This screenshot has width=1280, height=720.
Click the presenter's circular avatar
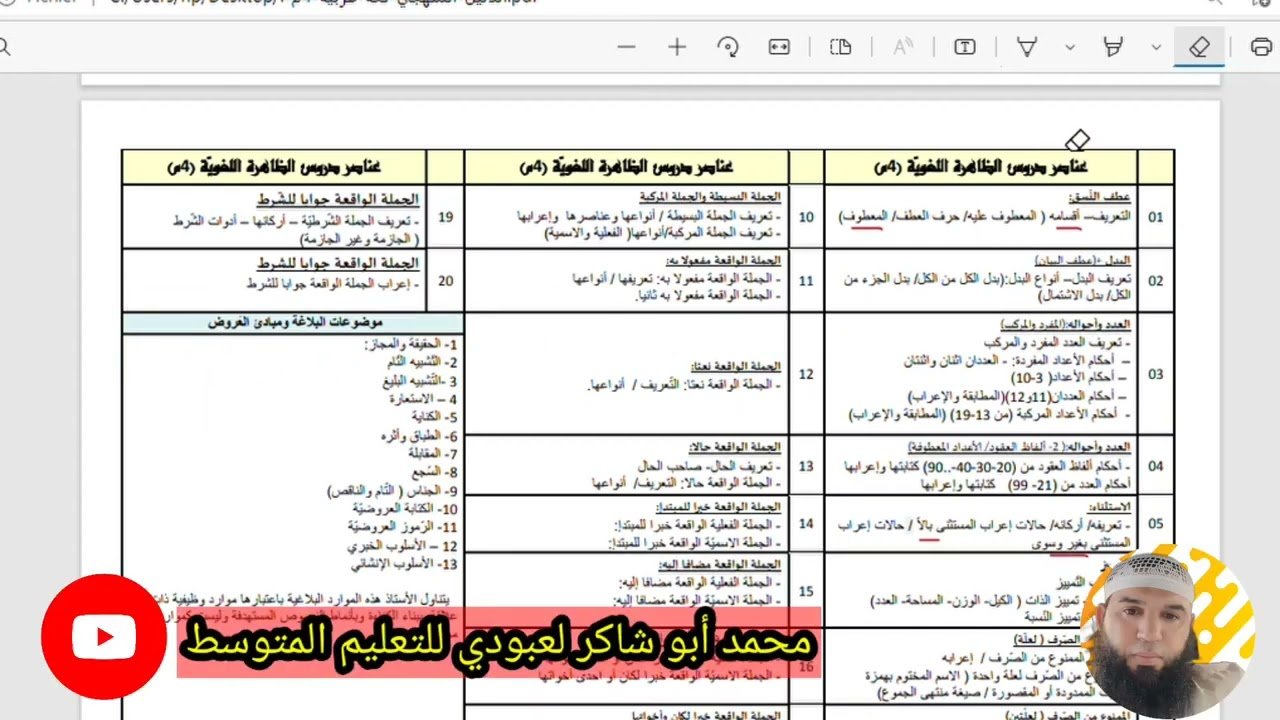(x=1167, y=627)
